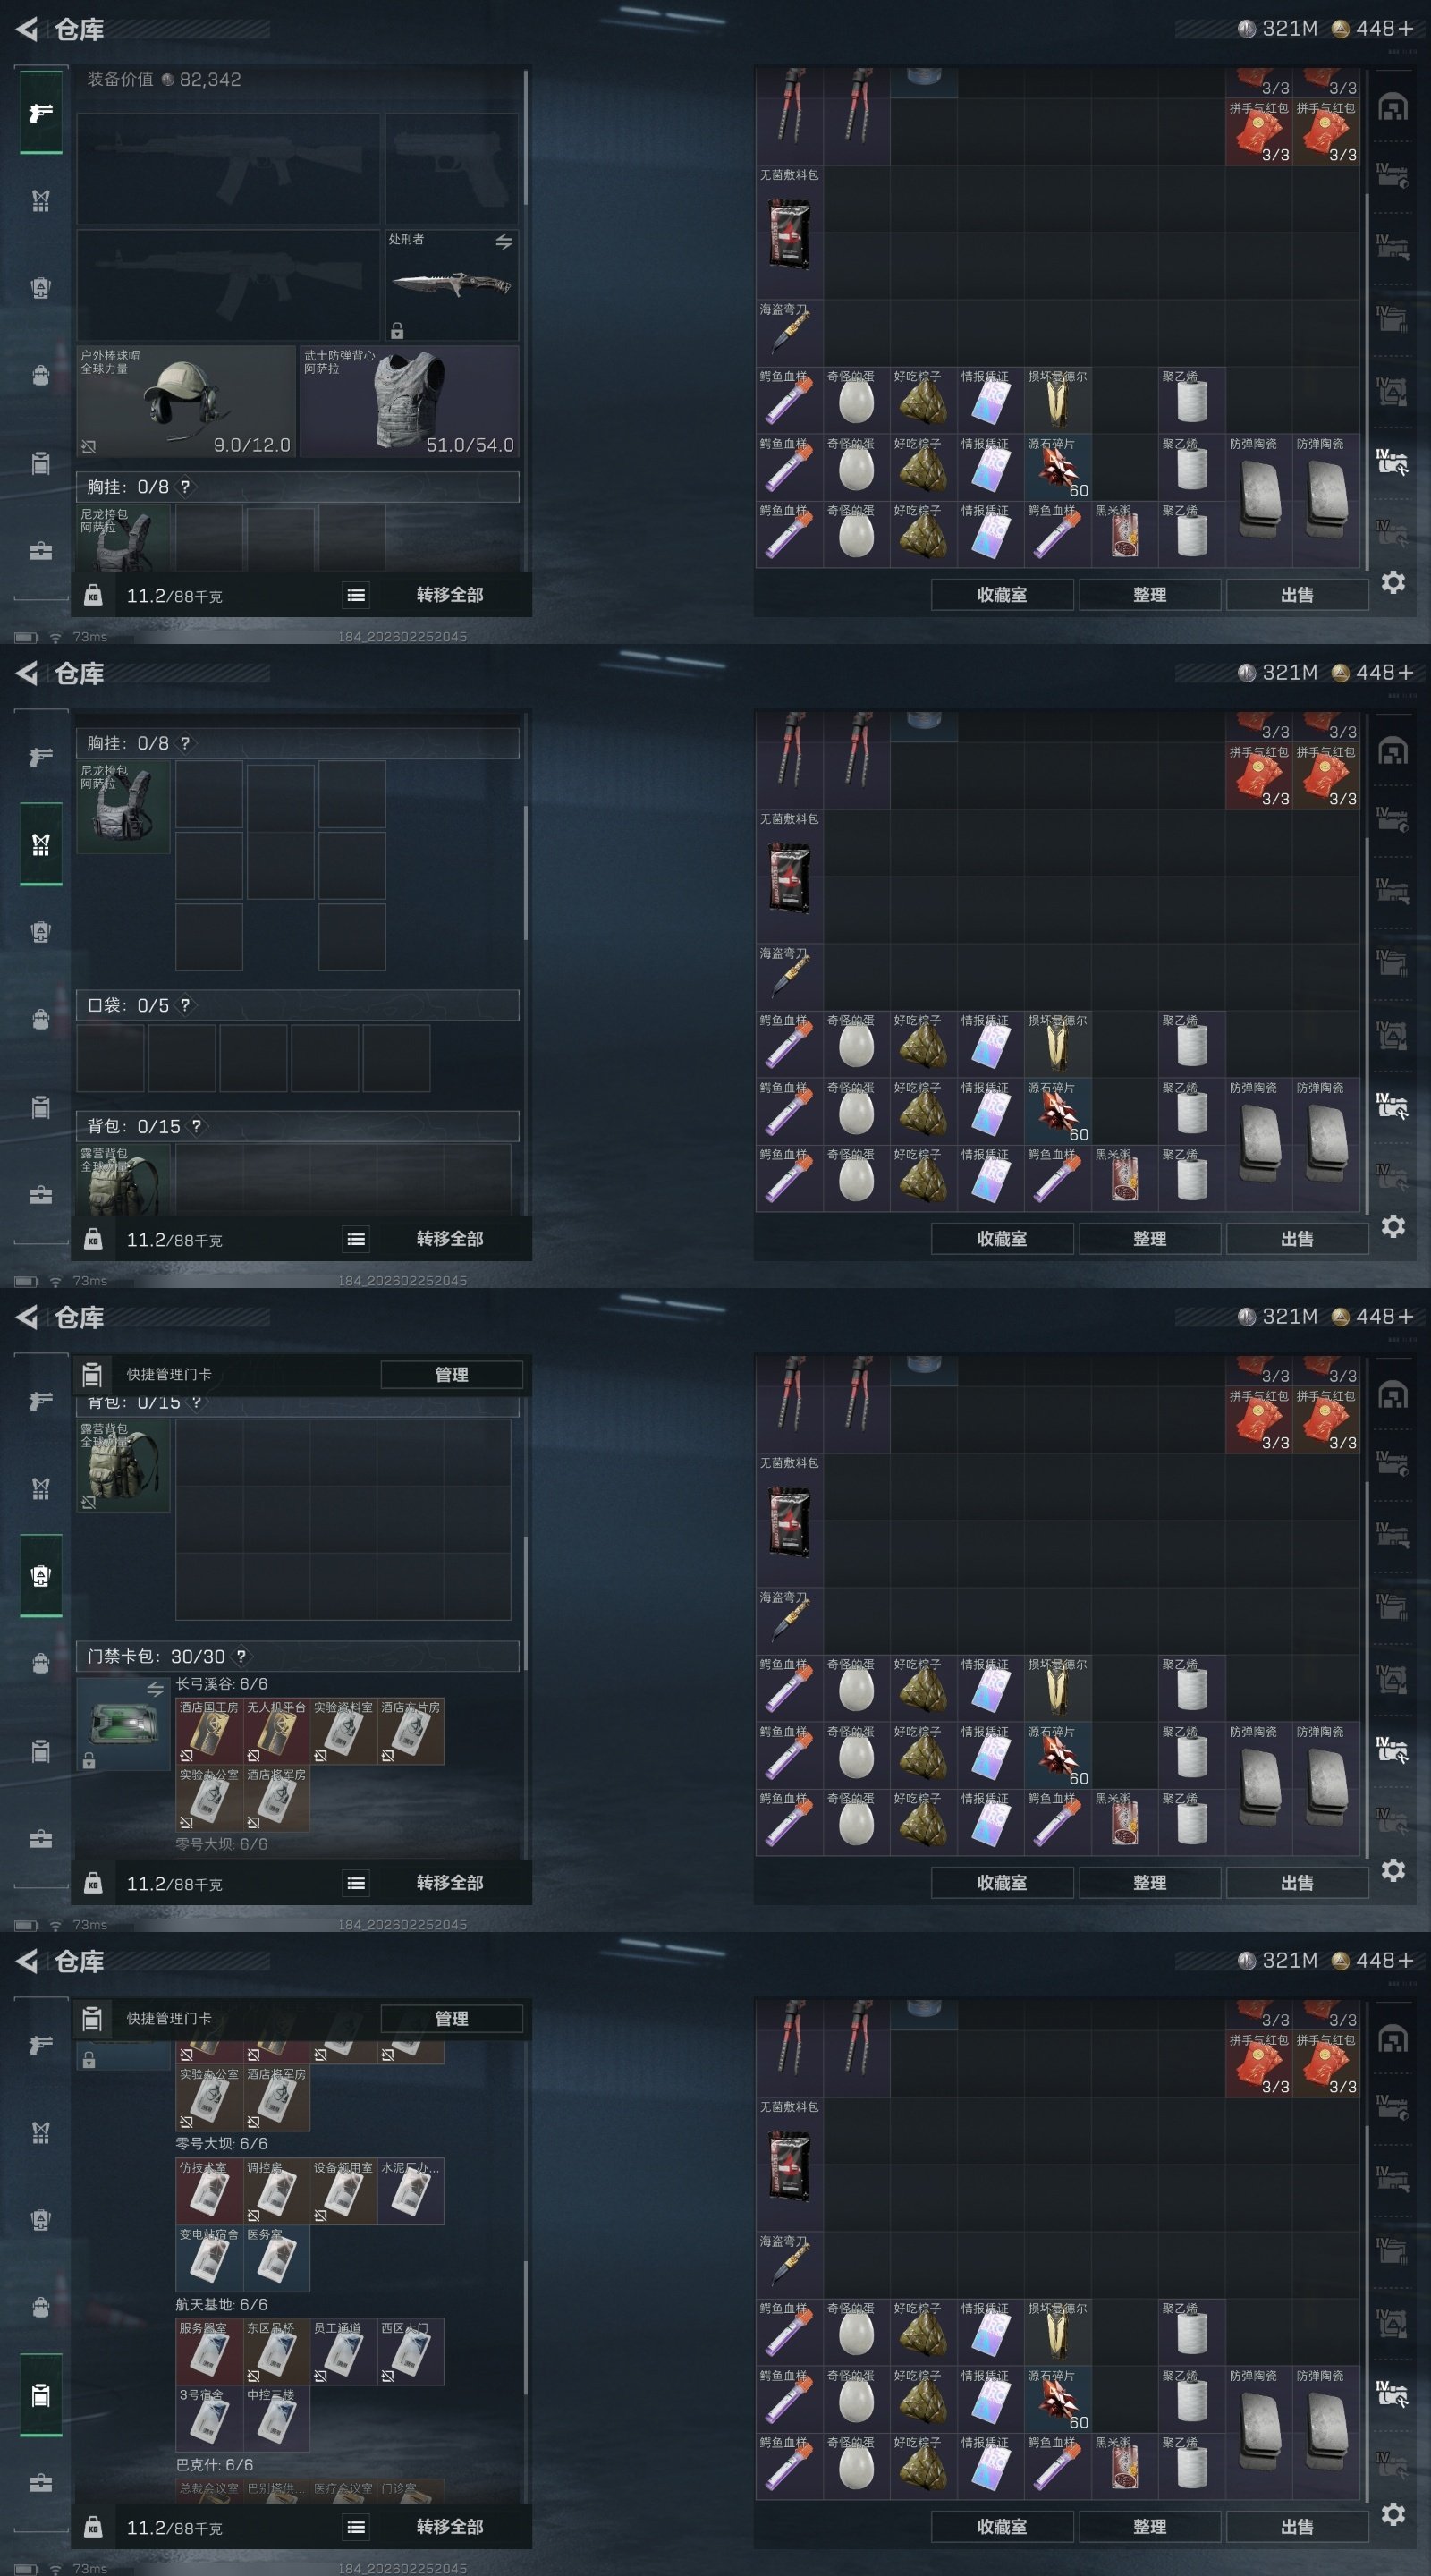
Task: Click the 装备价值 82,342 value label
Action: (164, 79)
